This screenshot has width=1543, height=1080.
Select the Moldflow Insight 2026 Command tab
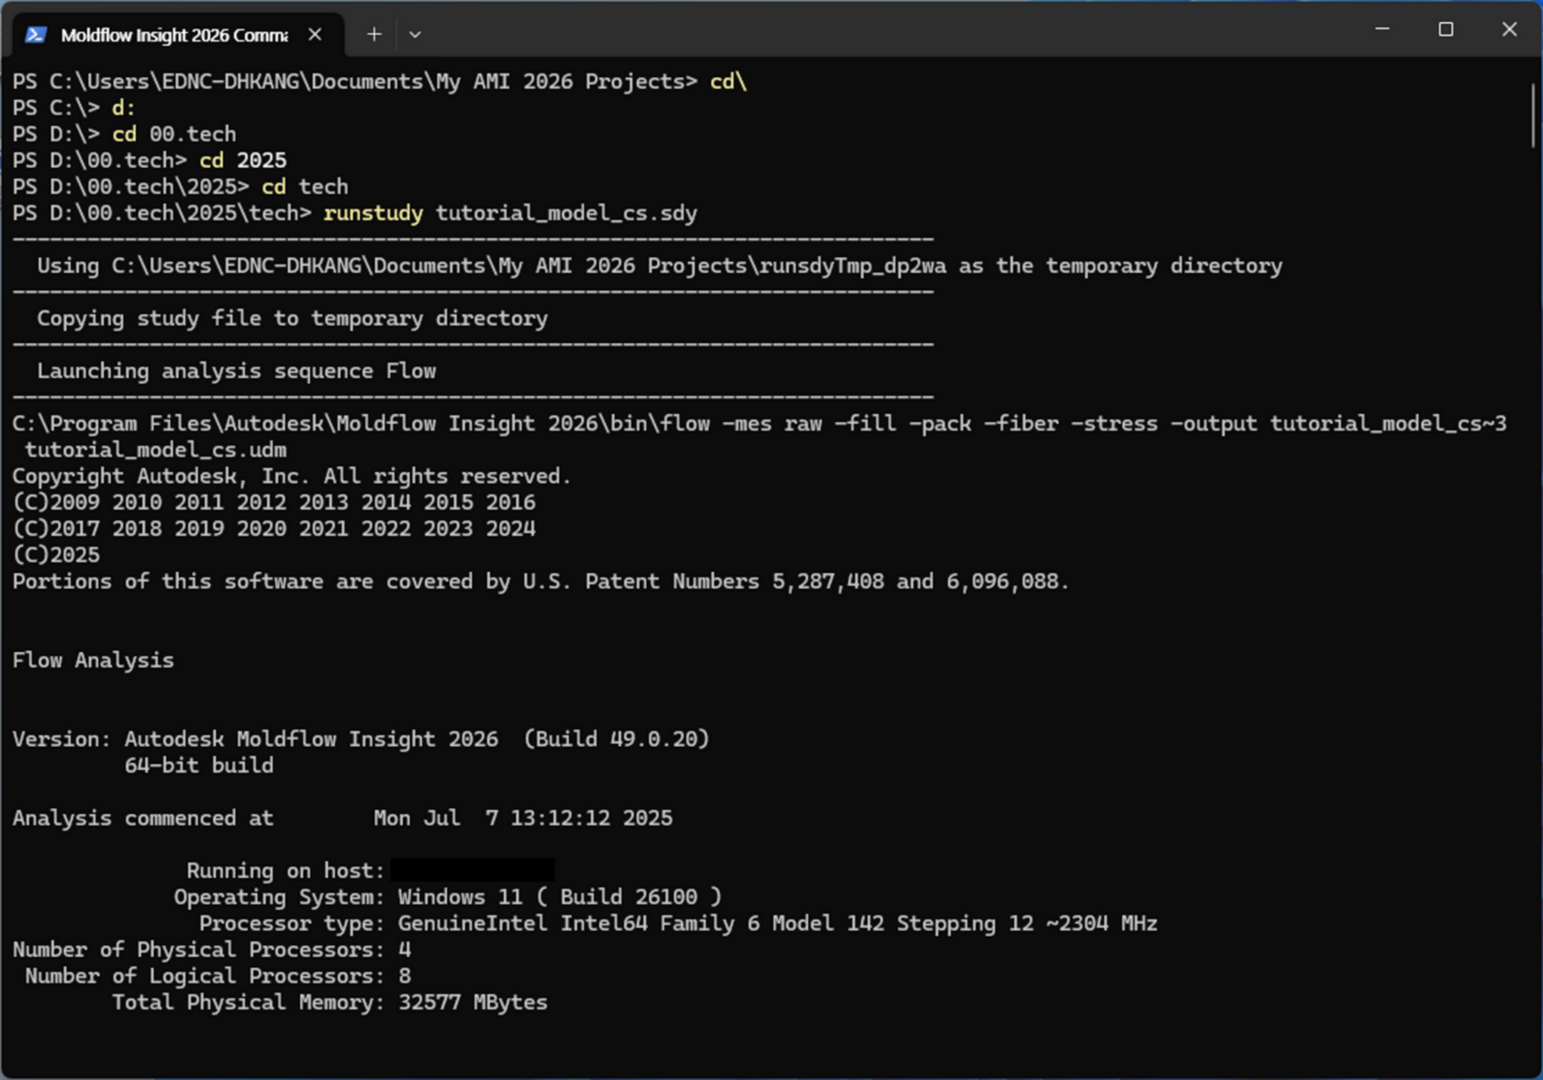(x=173, y=35)
